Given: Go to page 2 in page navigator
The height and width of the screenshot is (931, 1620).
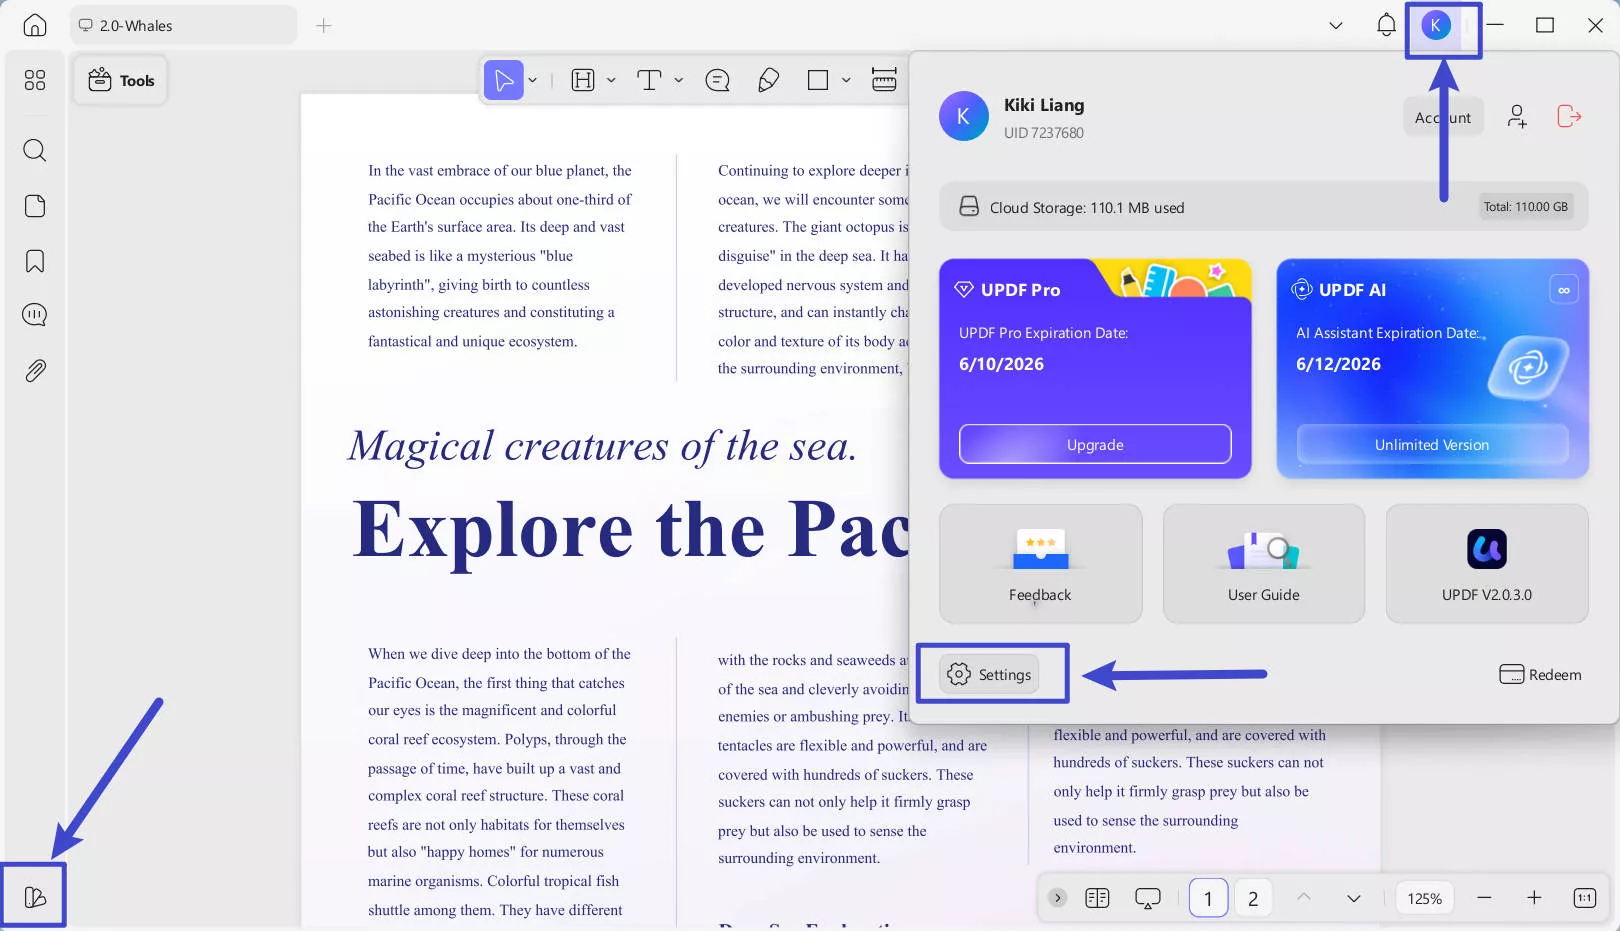Looking at the screenshot, I should 1253,898.
